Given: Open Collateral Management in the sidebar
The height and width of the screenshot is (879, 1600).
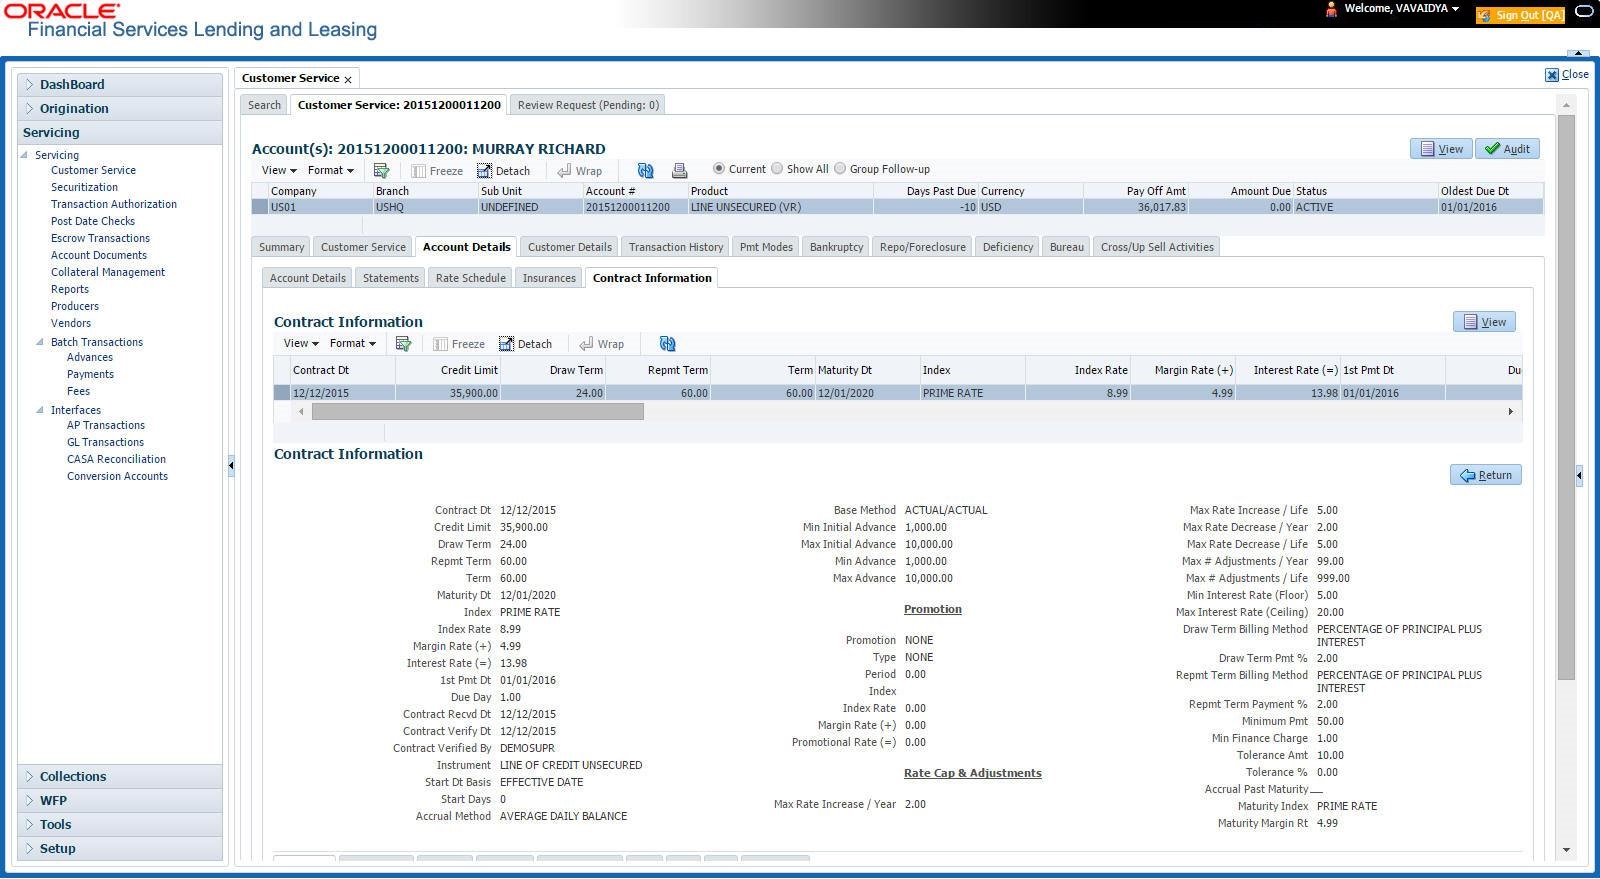Looking at the screenshot, I should tap(108, 272).
